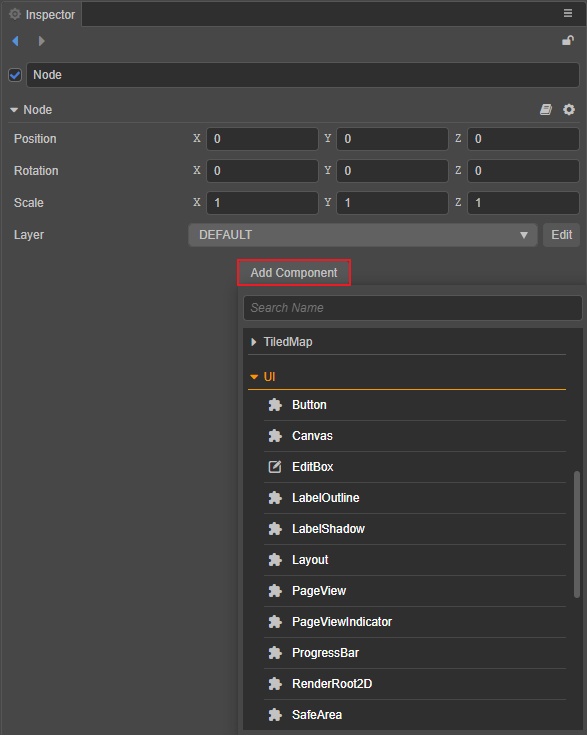Image resolution: width=587 pixels, height=735 pixels.
Task: Toggle the Inspector lock icon
Action: click(x=568, y=41)
